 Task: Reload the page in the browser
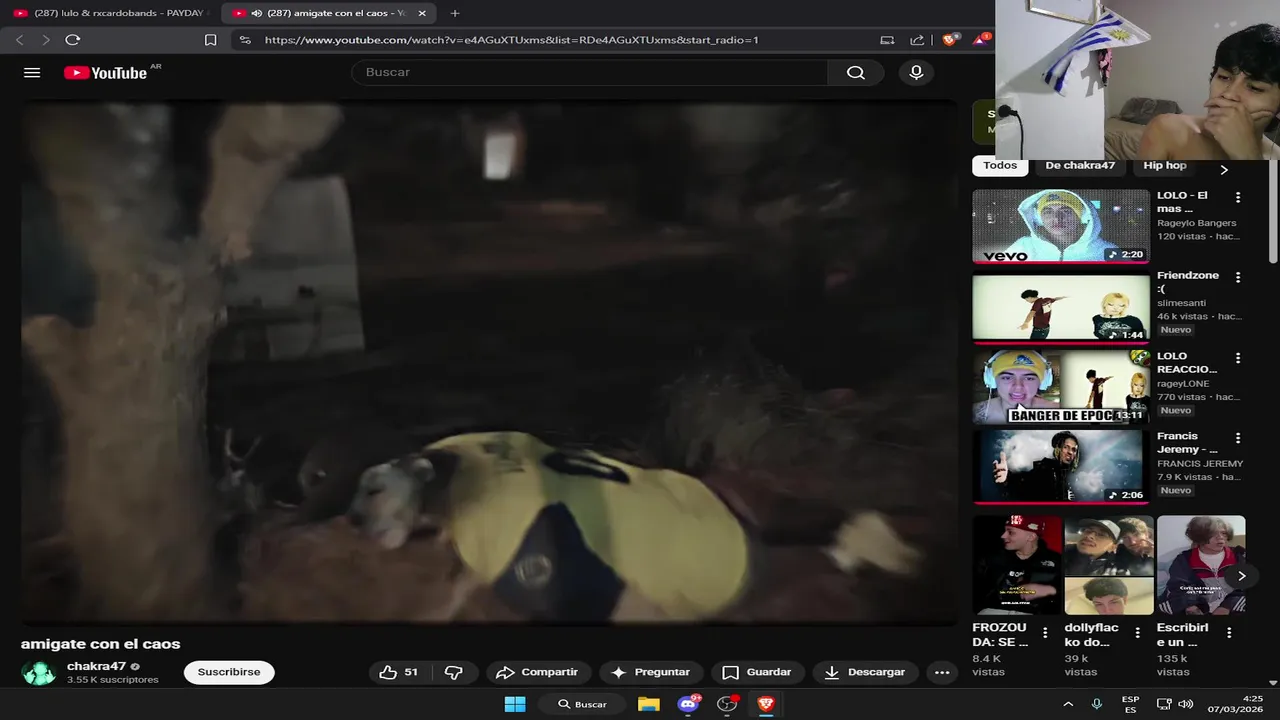pos(72,40)
